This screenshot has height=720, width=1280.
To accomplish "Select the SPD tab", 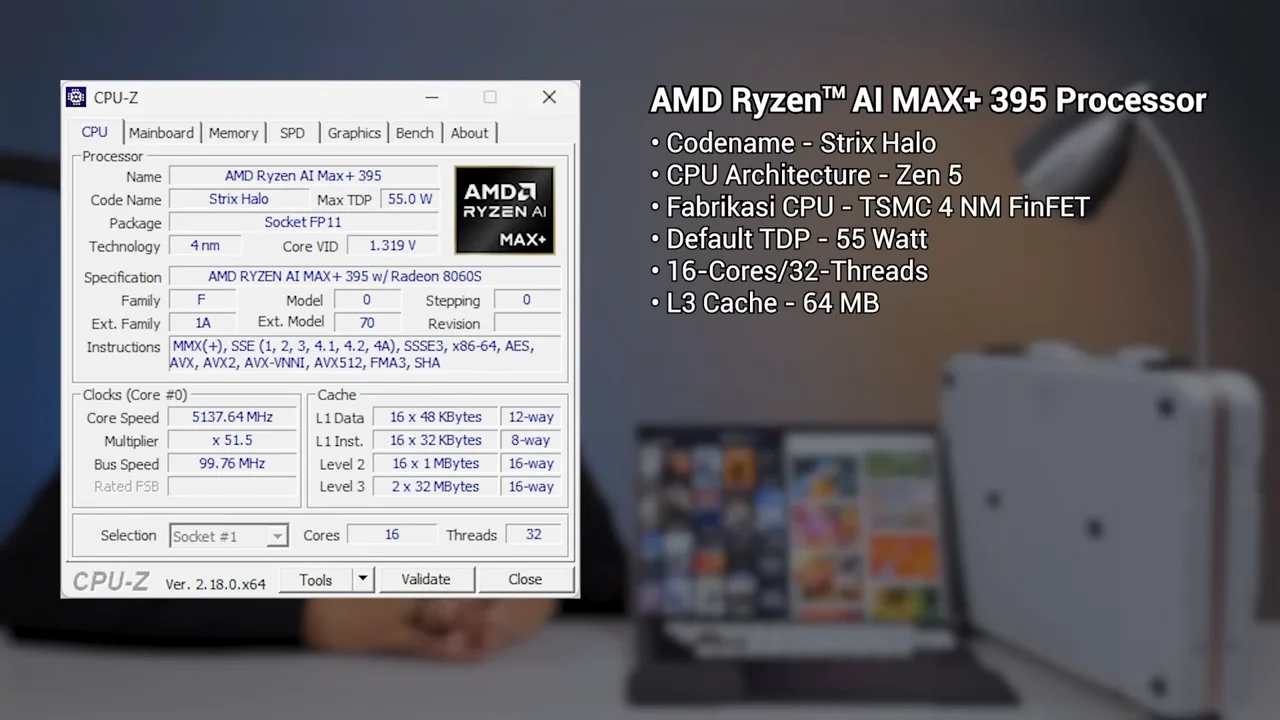I will pos(292,133).
